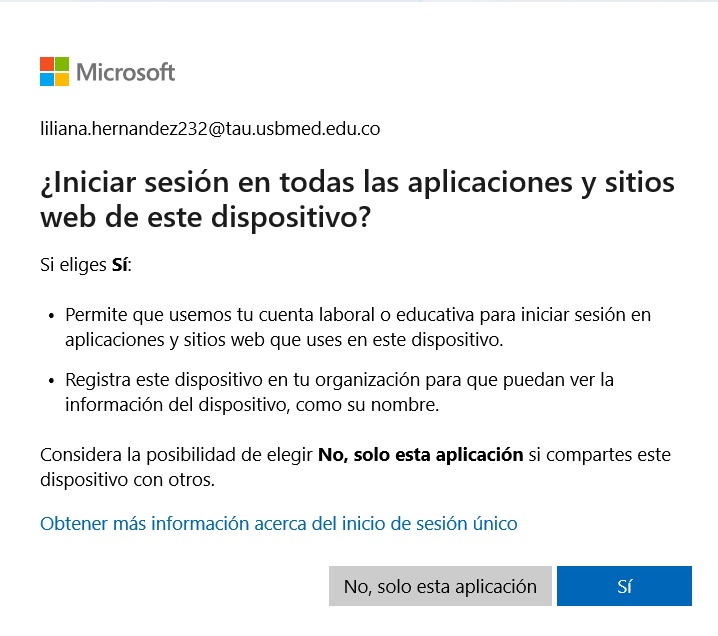Click the ¿Iniciar sesión en todas heading

coord(357,200)
